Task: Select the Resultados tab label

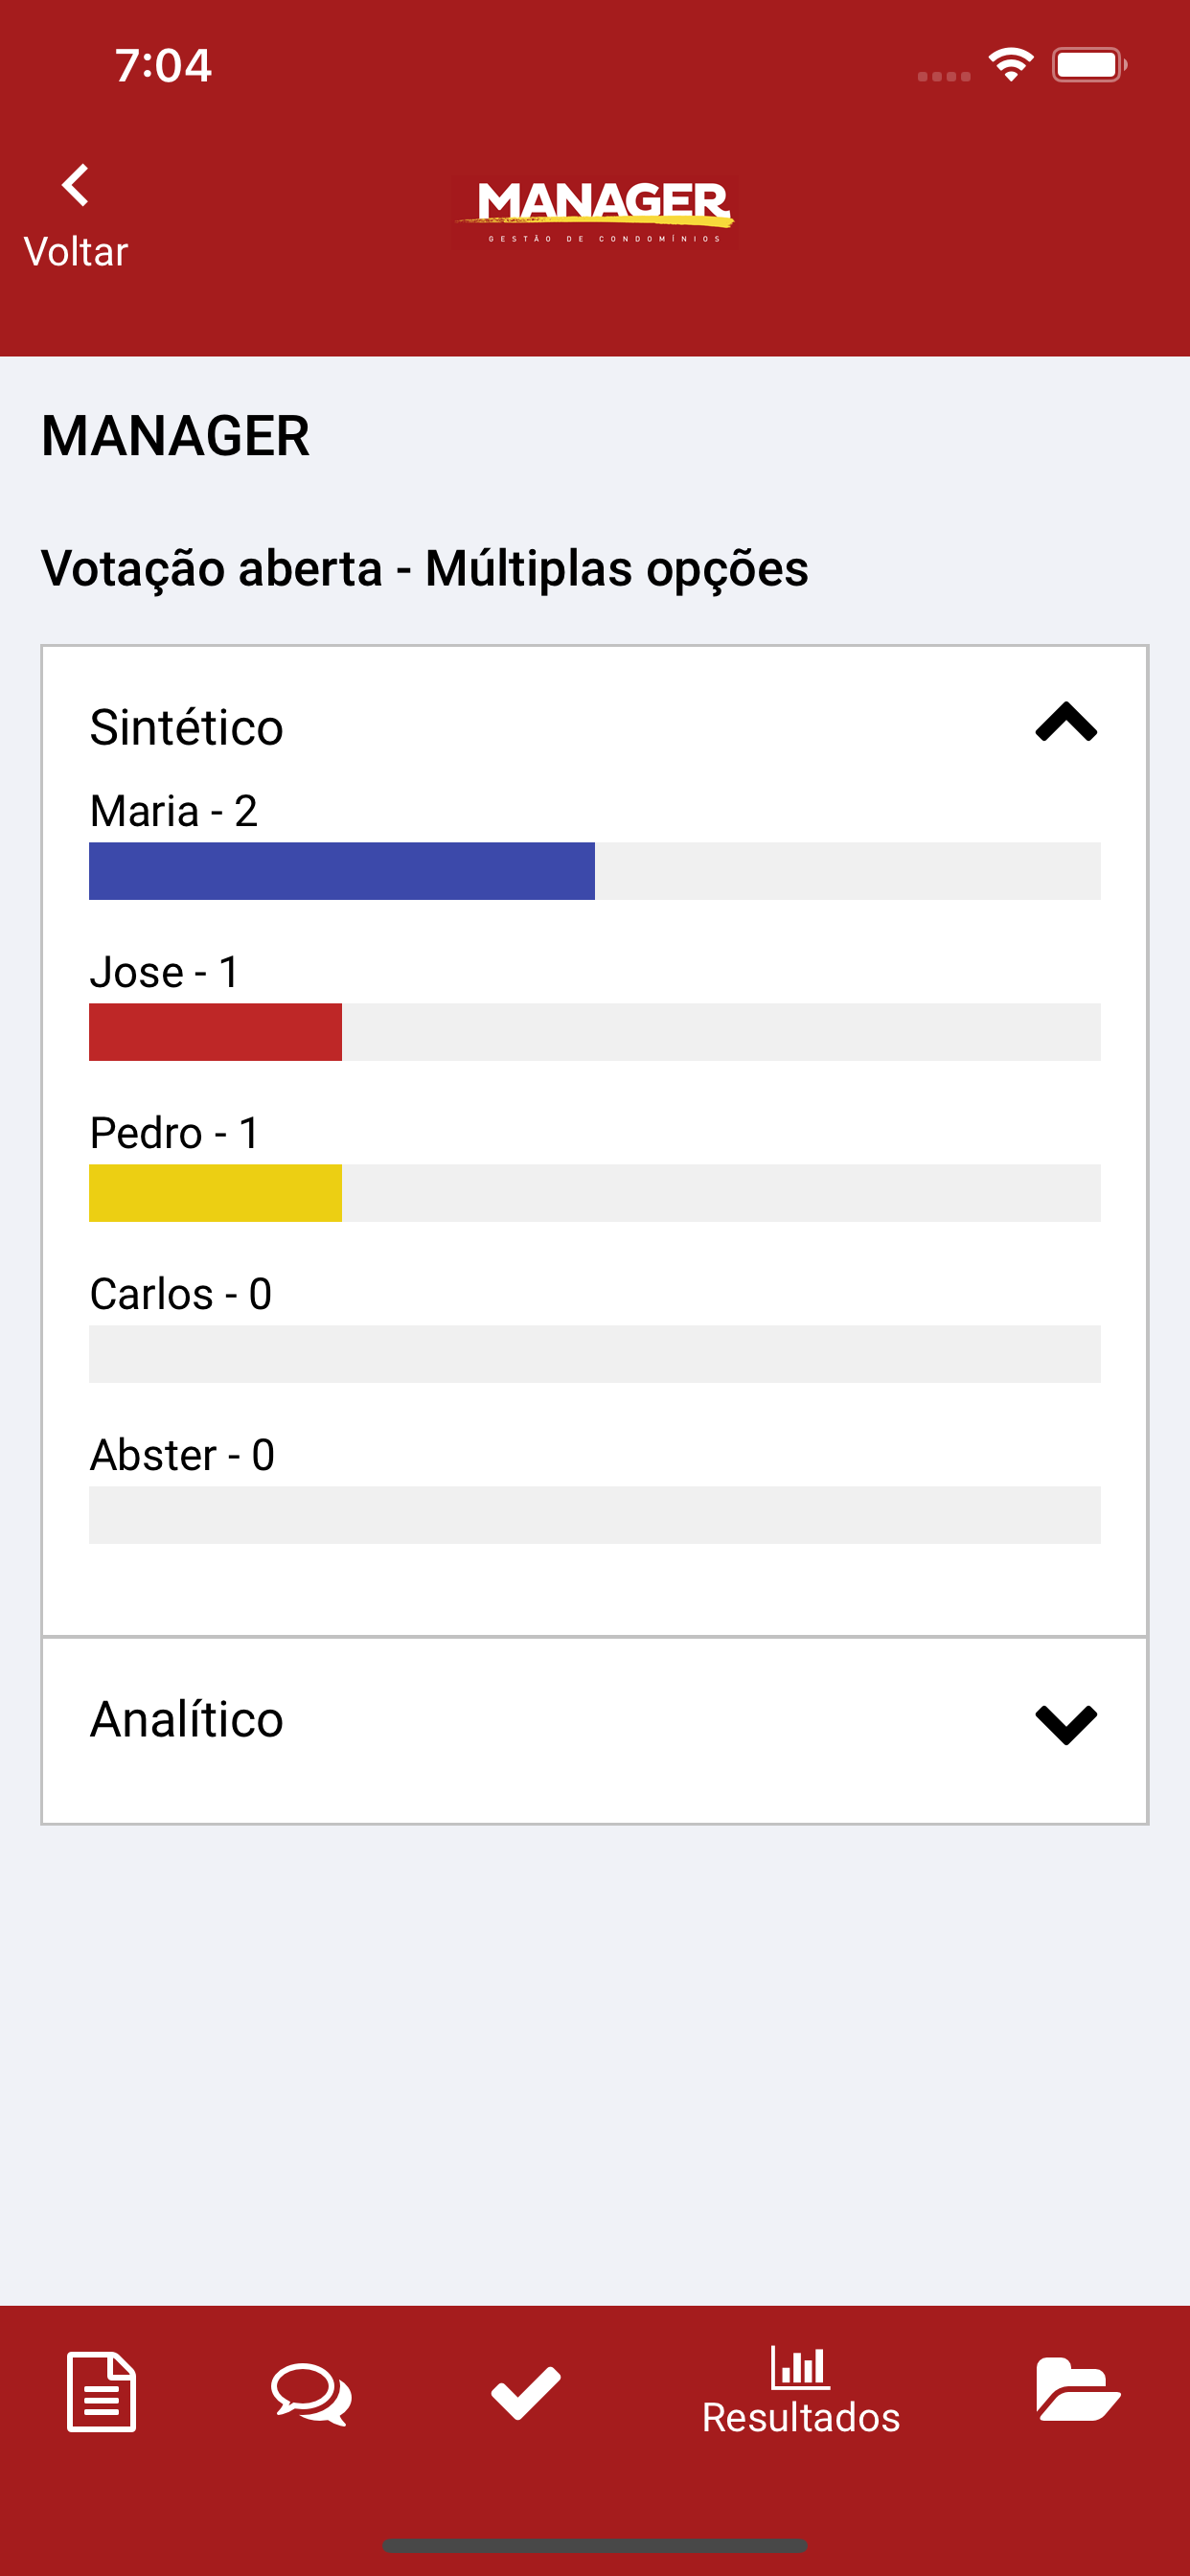Action: click(801, 2417)
